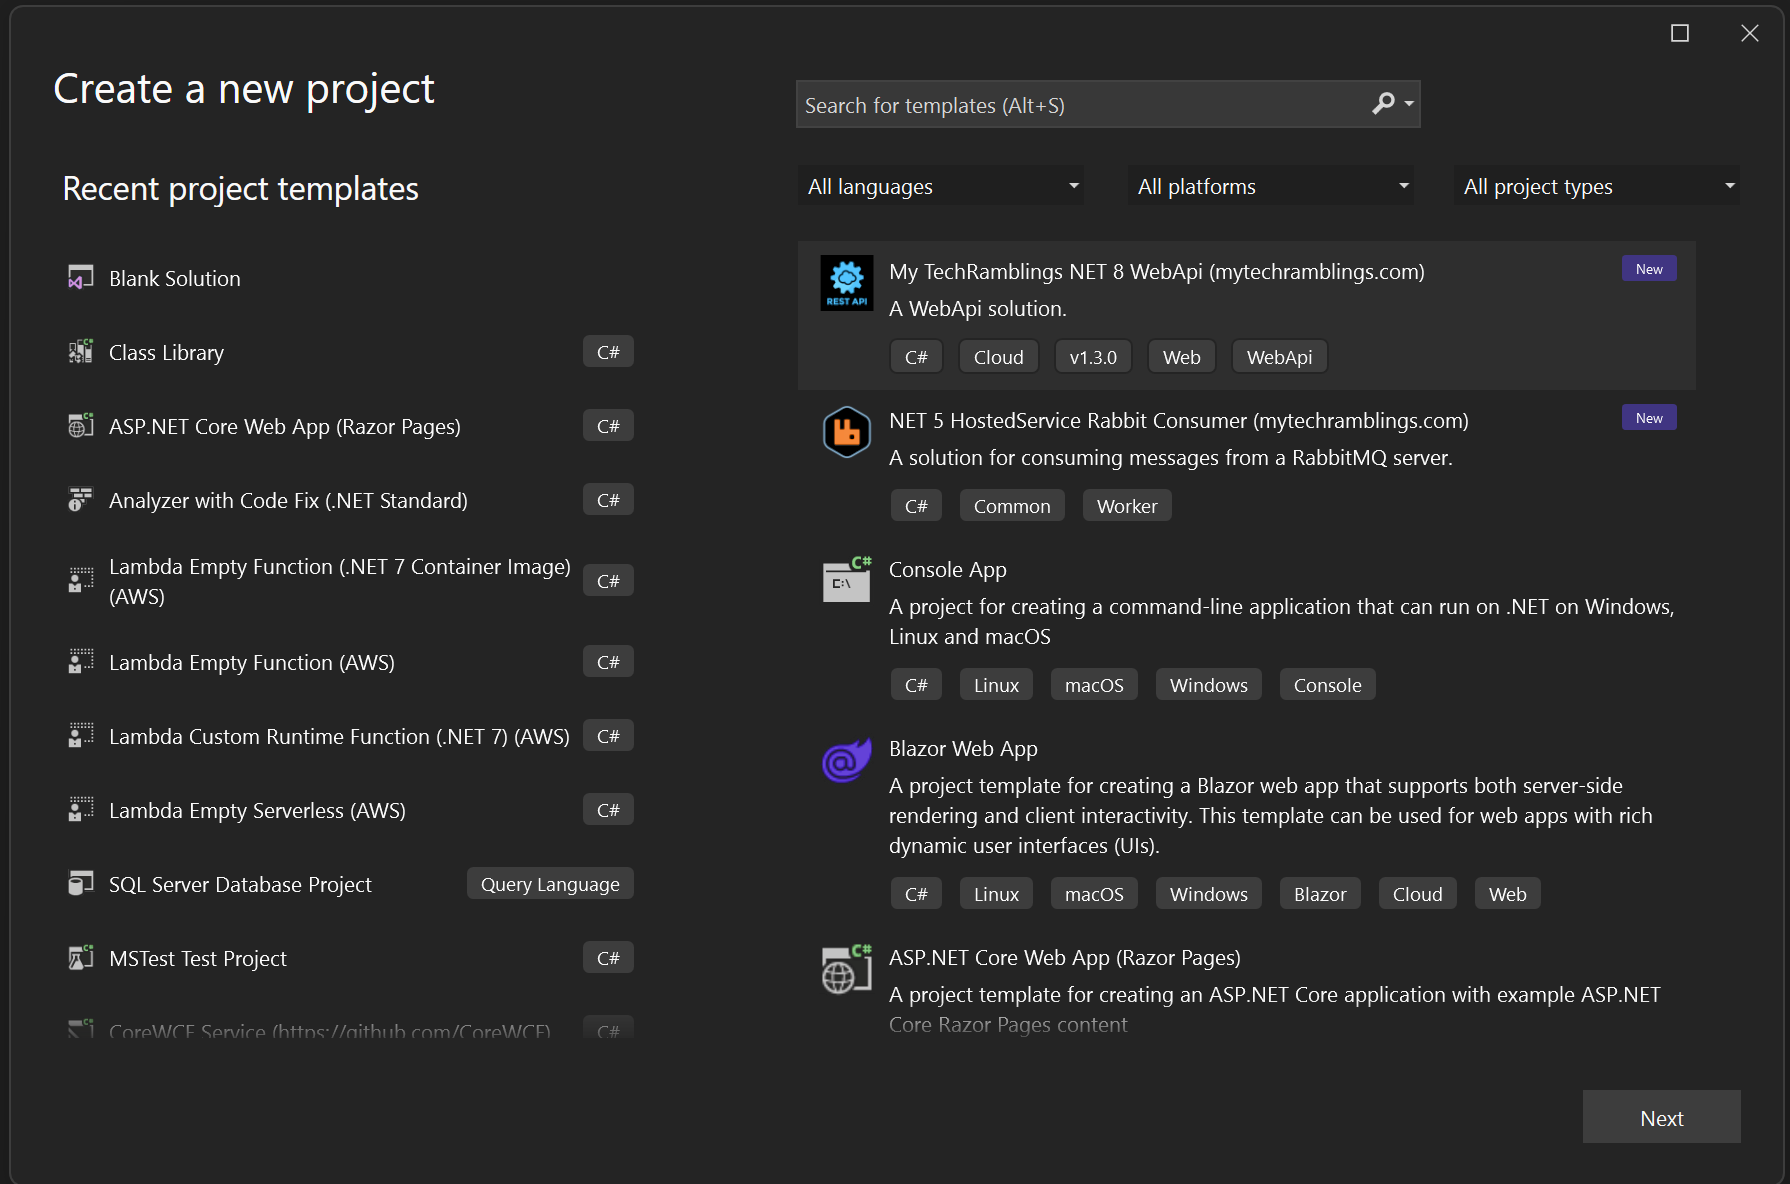Click the WebApi tag
The image size is (1790, 1184).
coord(1279,357)
